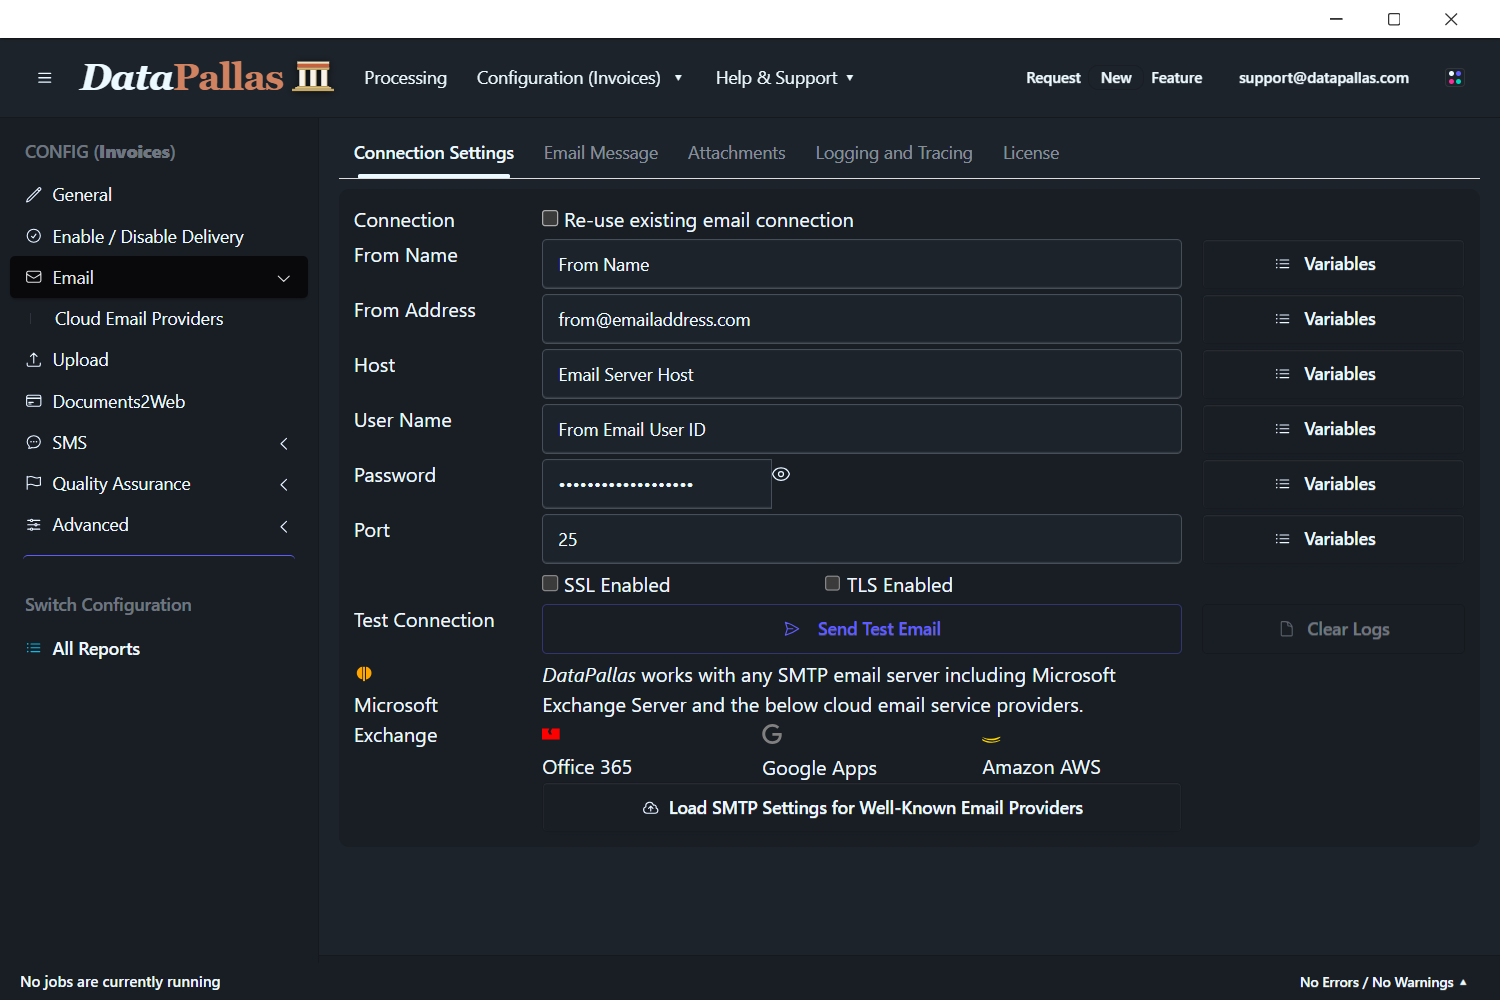Viewport: 1500px width, 1000px height.
Task: Click the Microsoft Exchange icon
Action: [364, 673]
